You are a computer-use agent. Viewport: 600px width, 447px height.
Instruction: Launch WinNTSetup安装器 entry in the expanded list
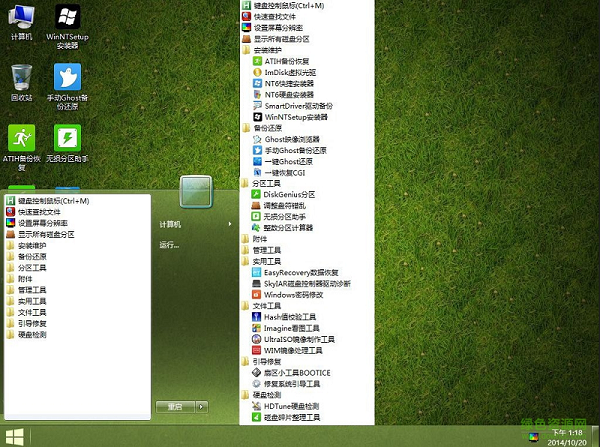click(290, 117)
